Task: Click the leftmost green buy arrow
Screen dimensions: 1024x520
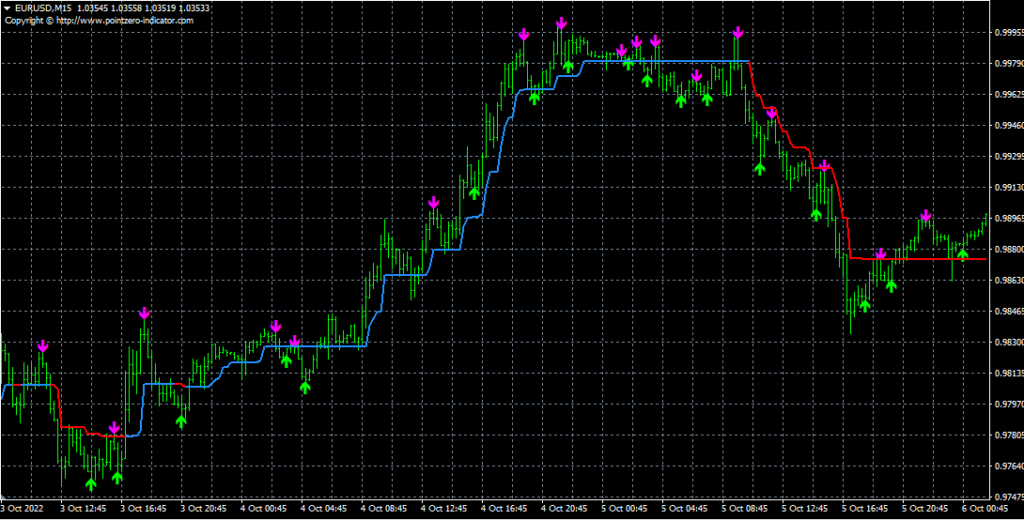Action: 91,484
